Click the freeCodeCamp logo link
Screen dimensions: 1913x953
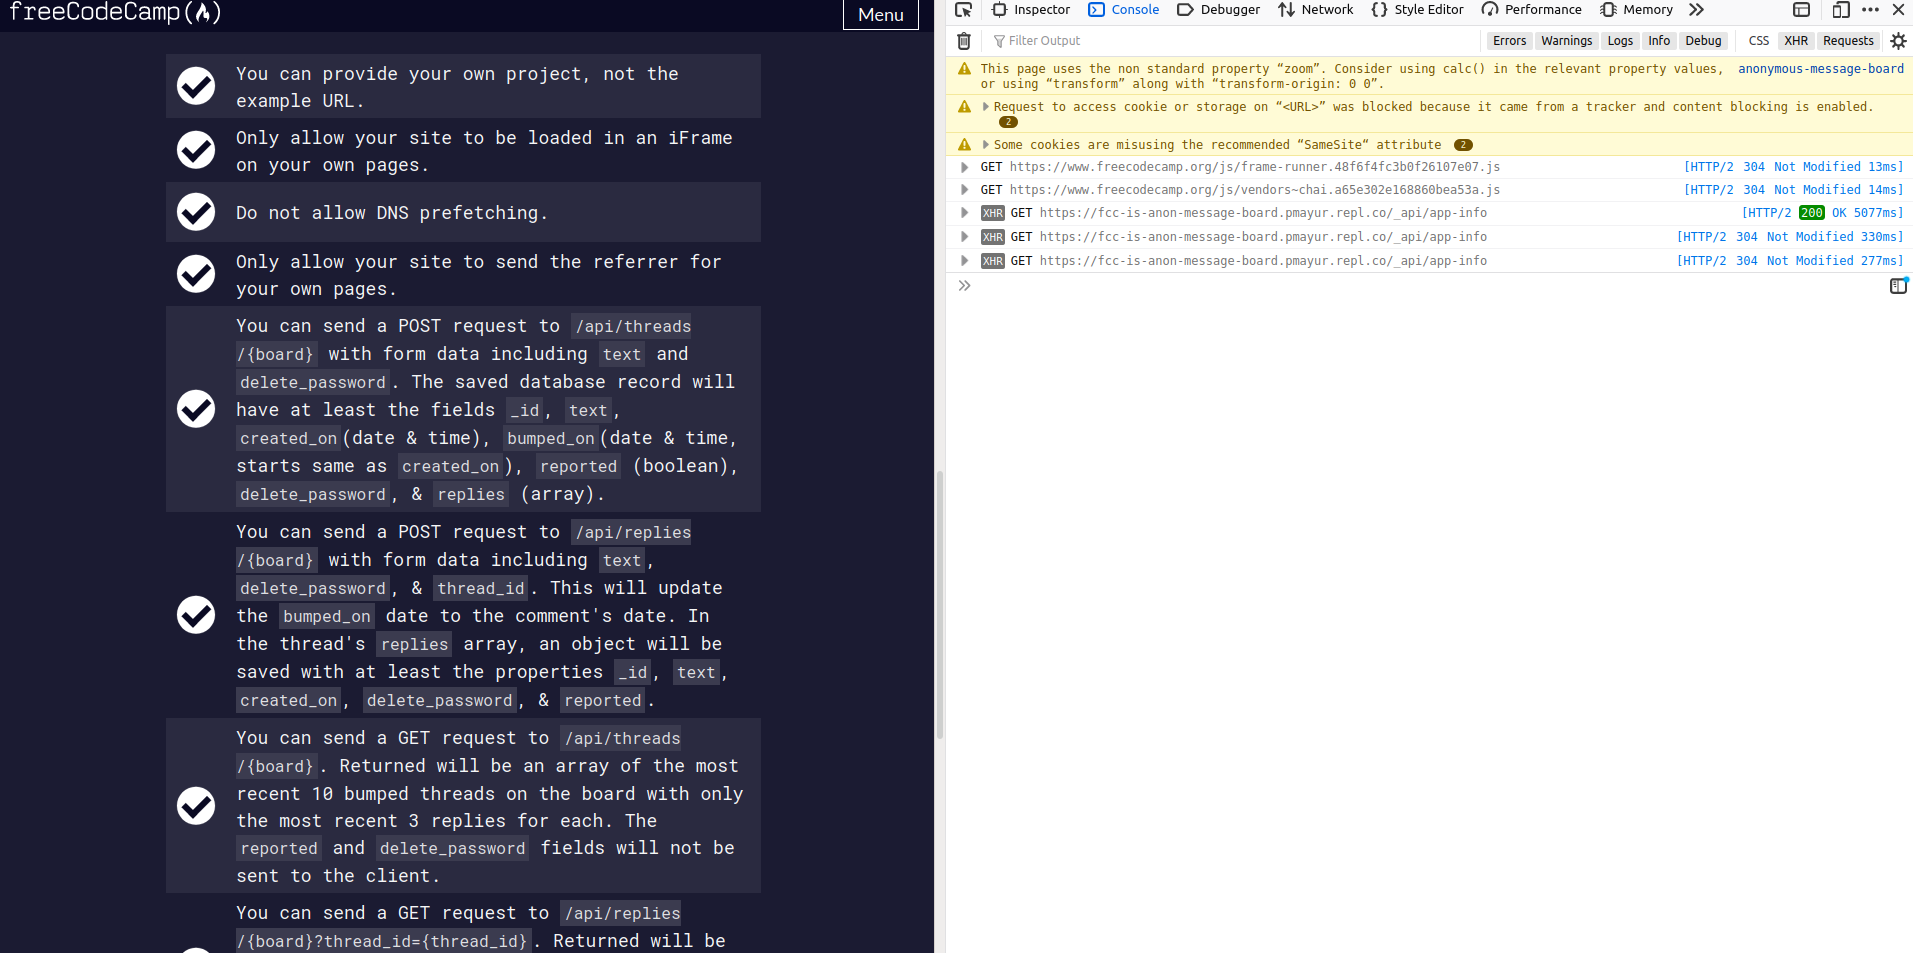point(113,13)
